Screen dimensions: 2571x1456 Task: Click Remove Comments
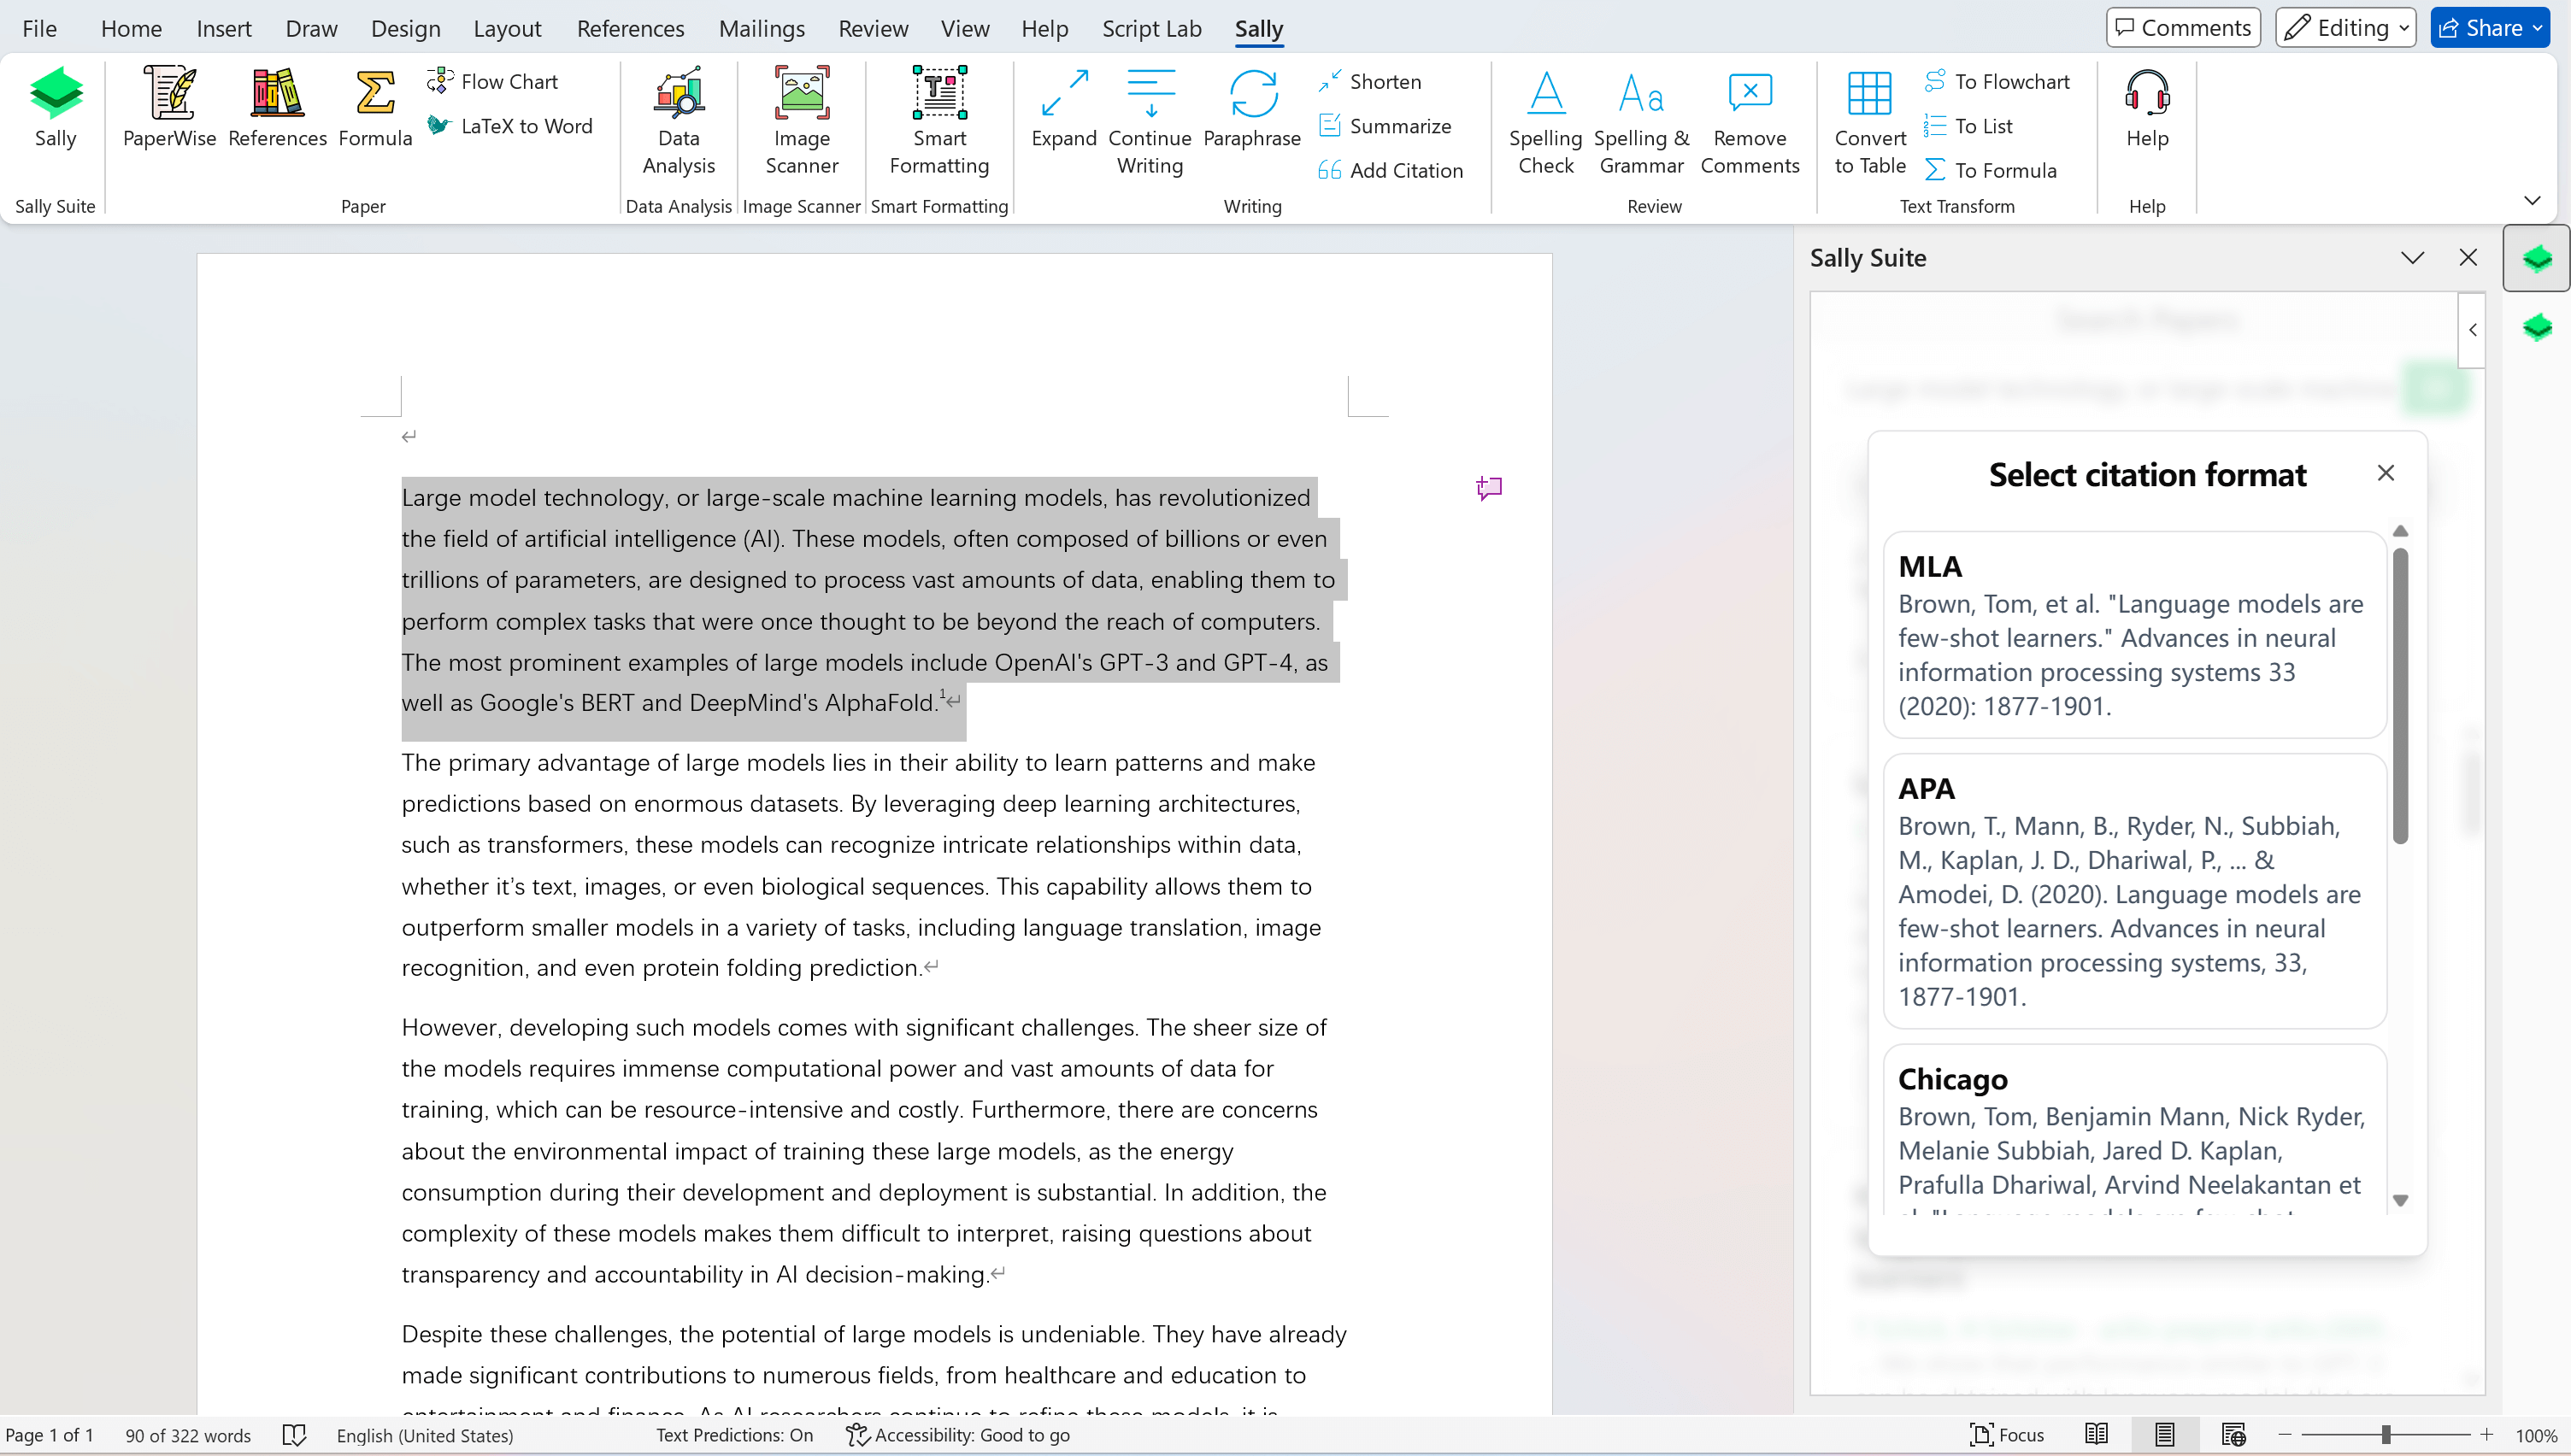(x=1749, y=121)
